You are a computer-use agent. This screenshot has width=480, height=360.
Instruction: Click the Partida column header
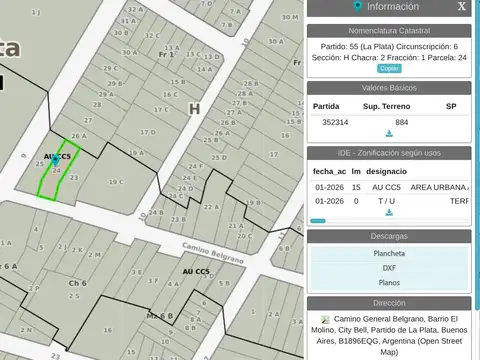click(326, 106)
